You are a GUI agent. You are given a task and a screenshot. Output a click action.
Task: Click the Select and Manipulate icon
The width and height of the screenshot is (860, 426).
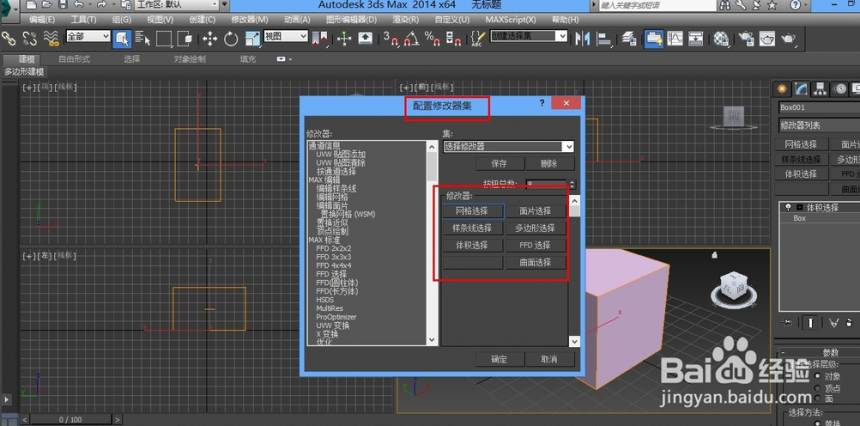point(344,39)
